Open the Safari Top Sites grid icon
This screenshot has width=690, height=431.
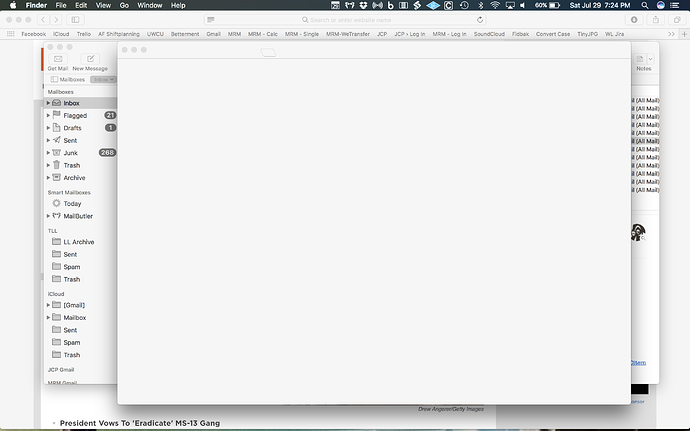11,34
